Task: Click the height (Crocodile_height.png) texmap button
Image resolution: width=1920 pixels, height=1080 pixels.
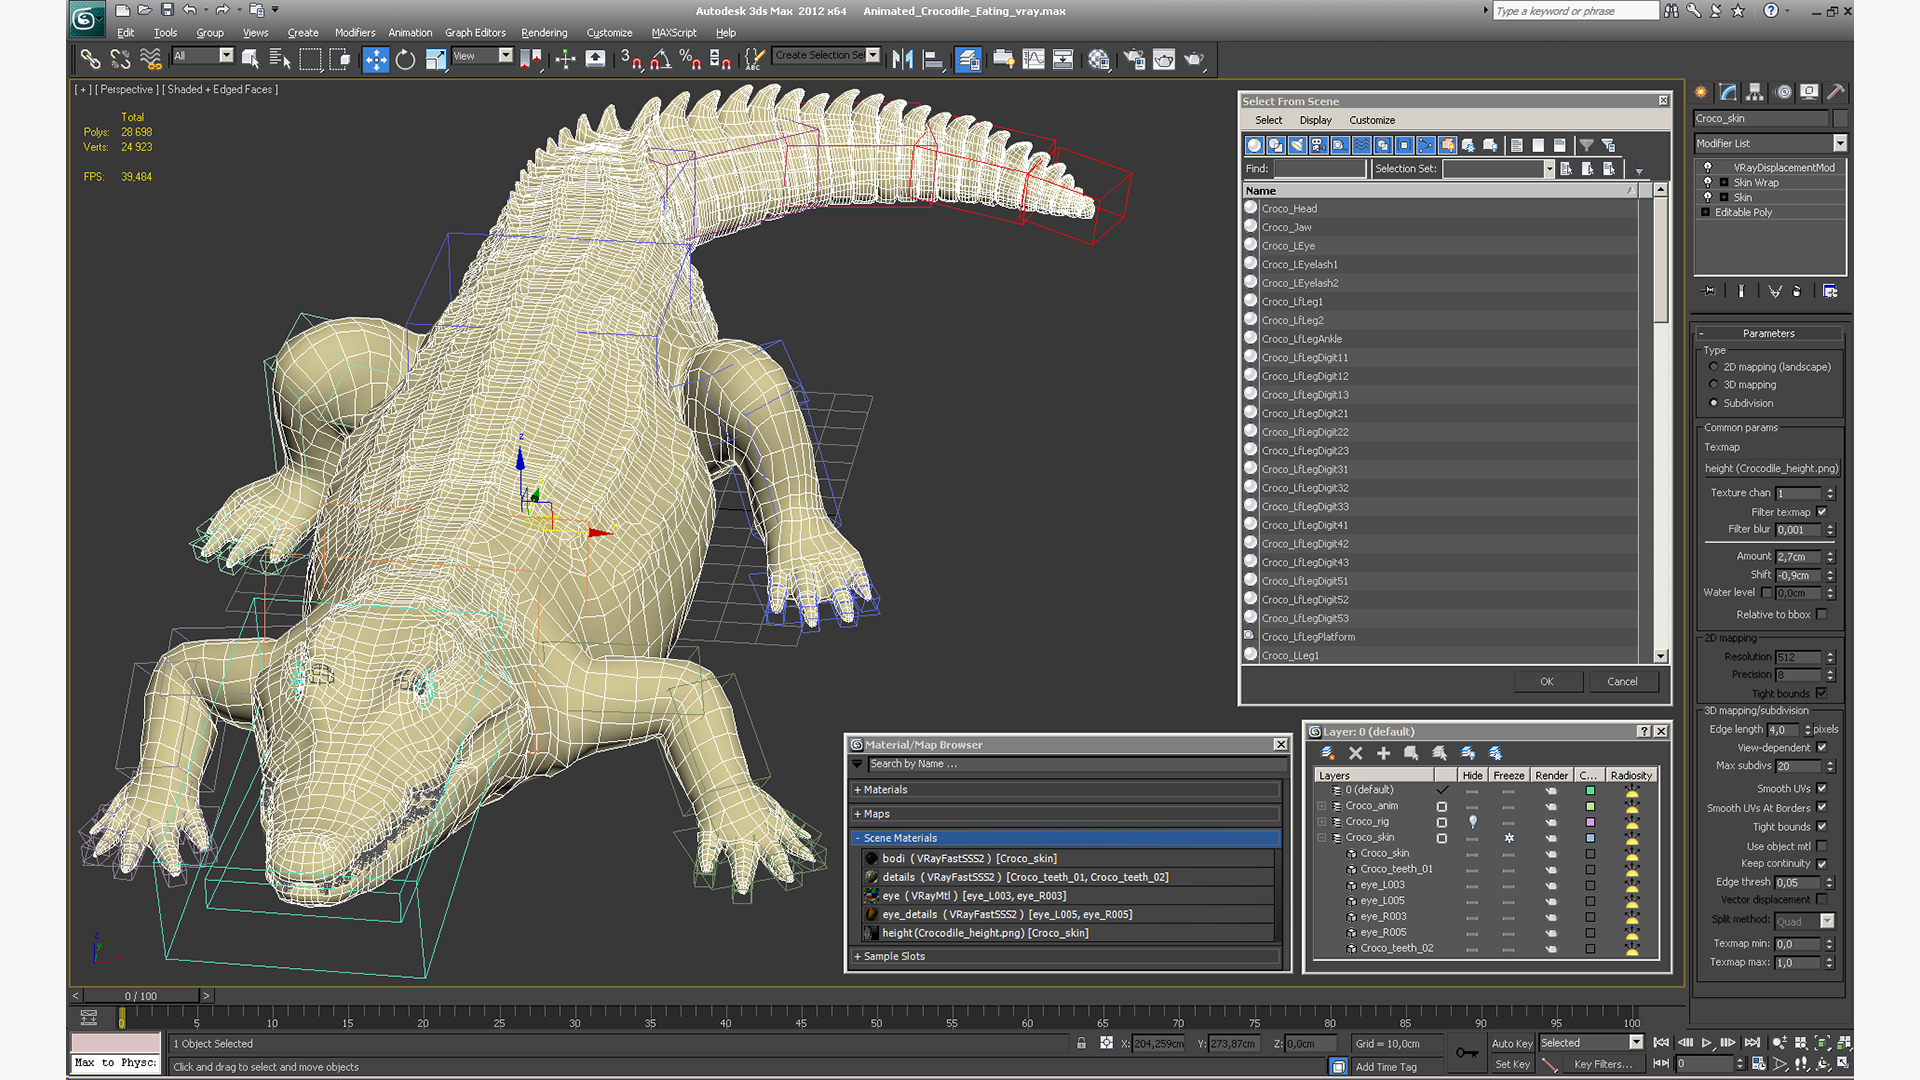Action: 1771,469
